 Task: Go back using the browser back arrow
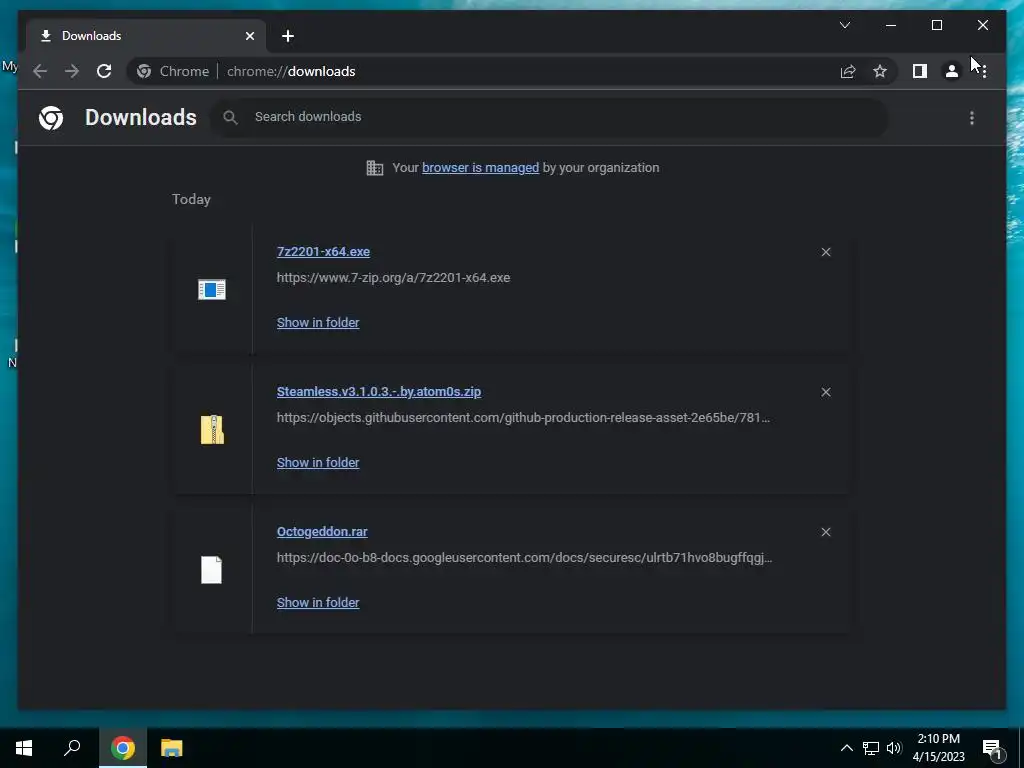40,71
